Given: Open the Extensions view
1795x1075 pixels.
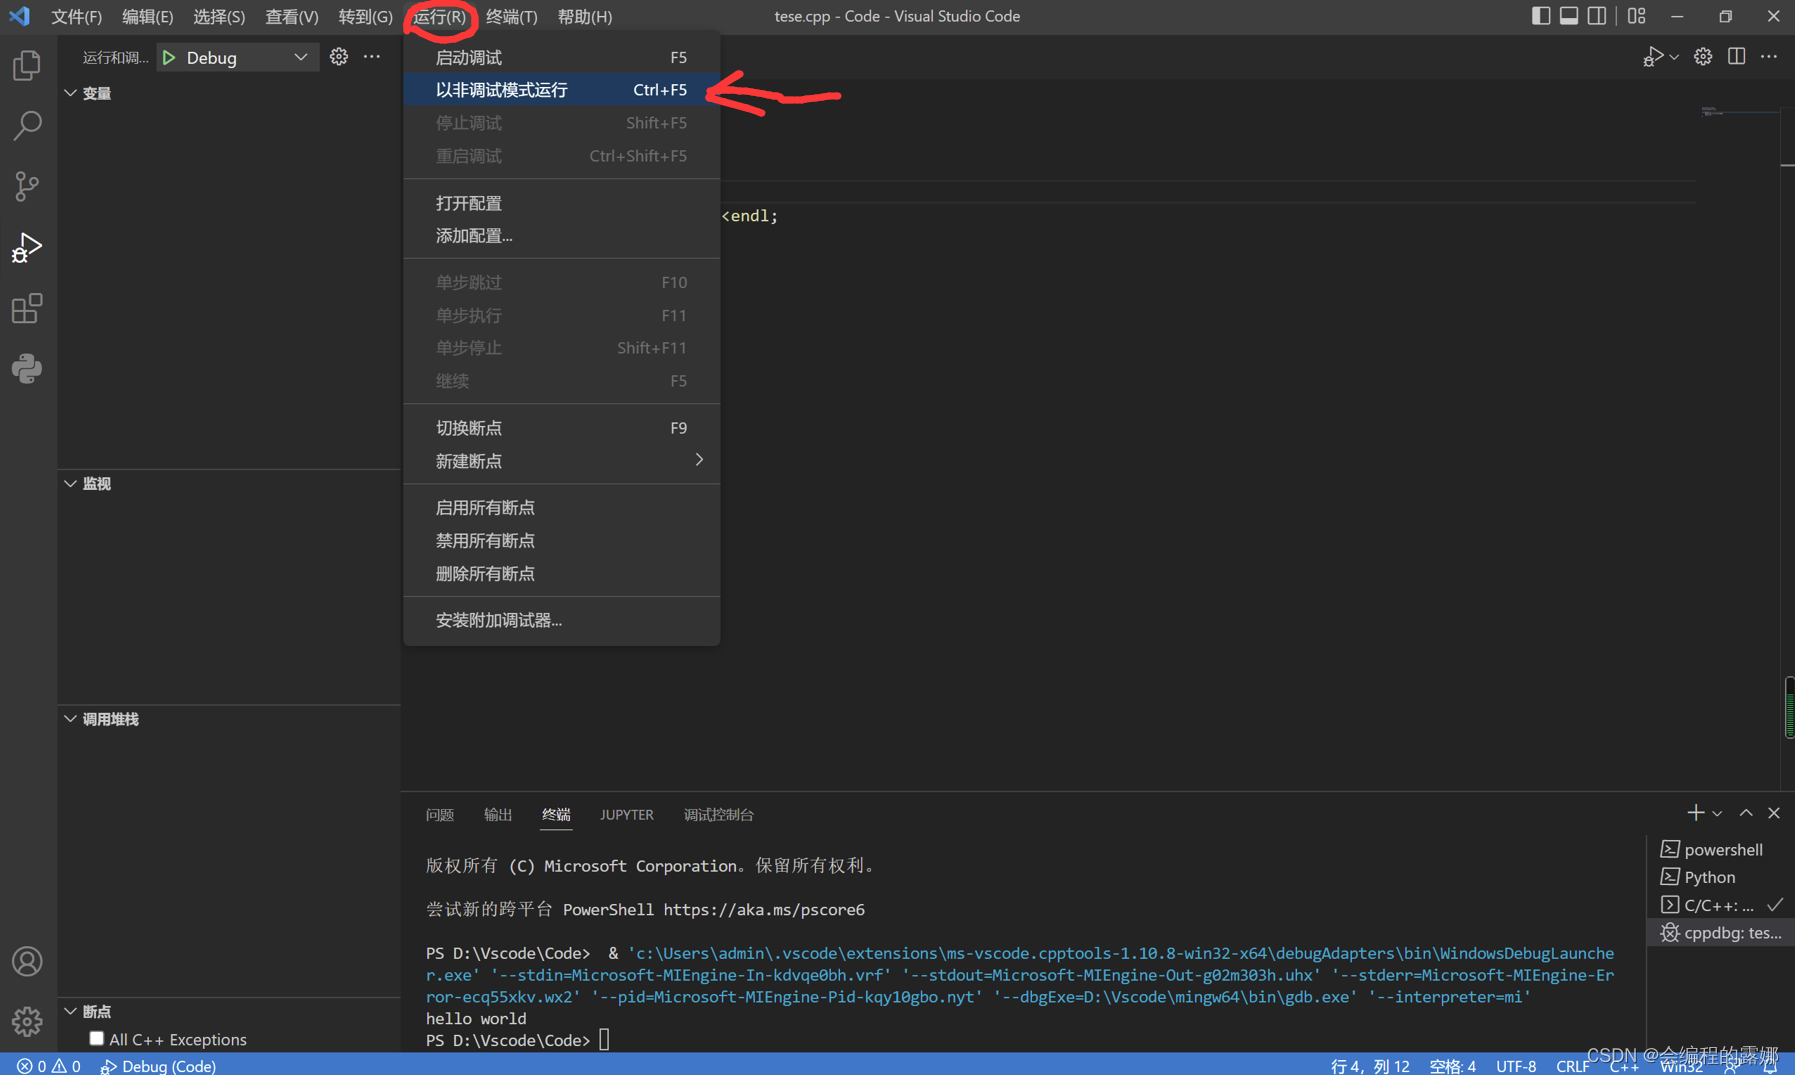Looking at the screenshot, I should (x=27, y=308).
